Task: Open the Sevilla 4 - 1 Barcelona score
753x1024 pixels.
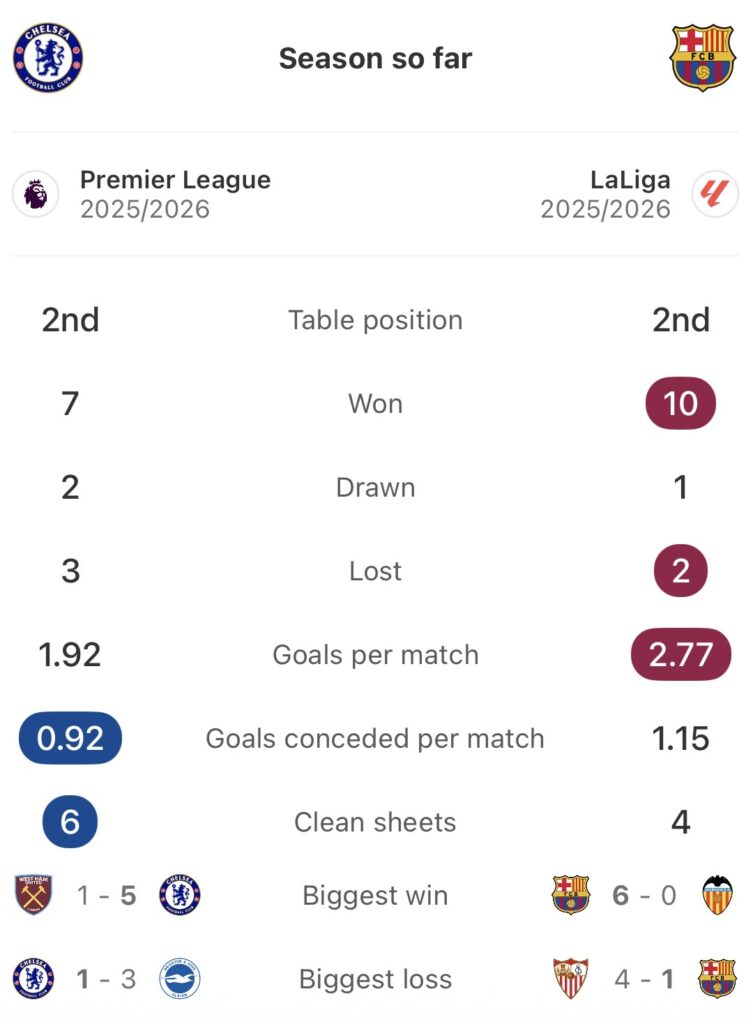Action: pos(643,979)
